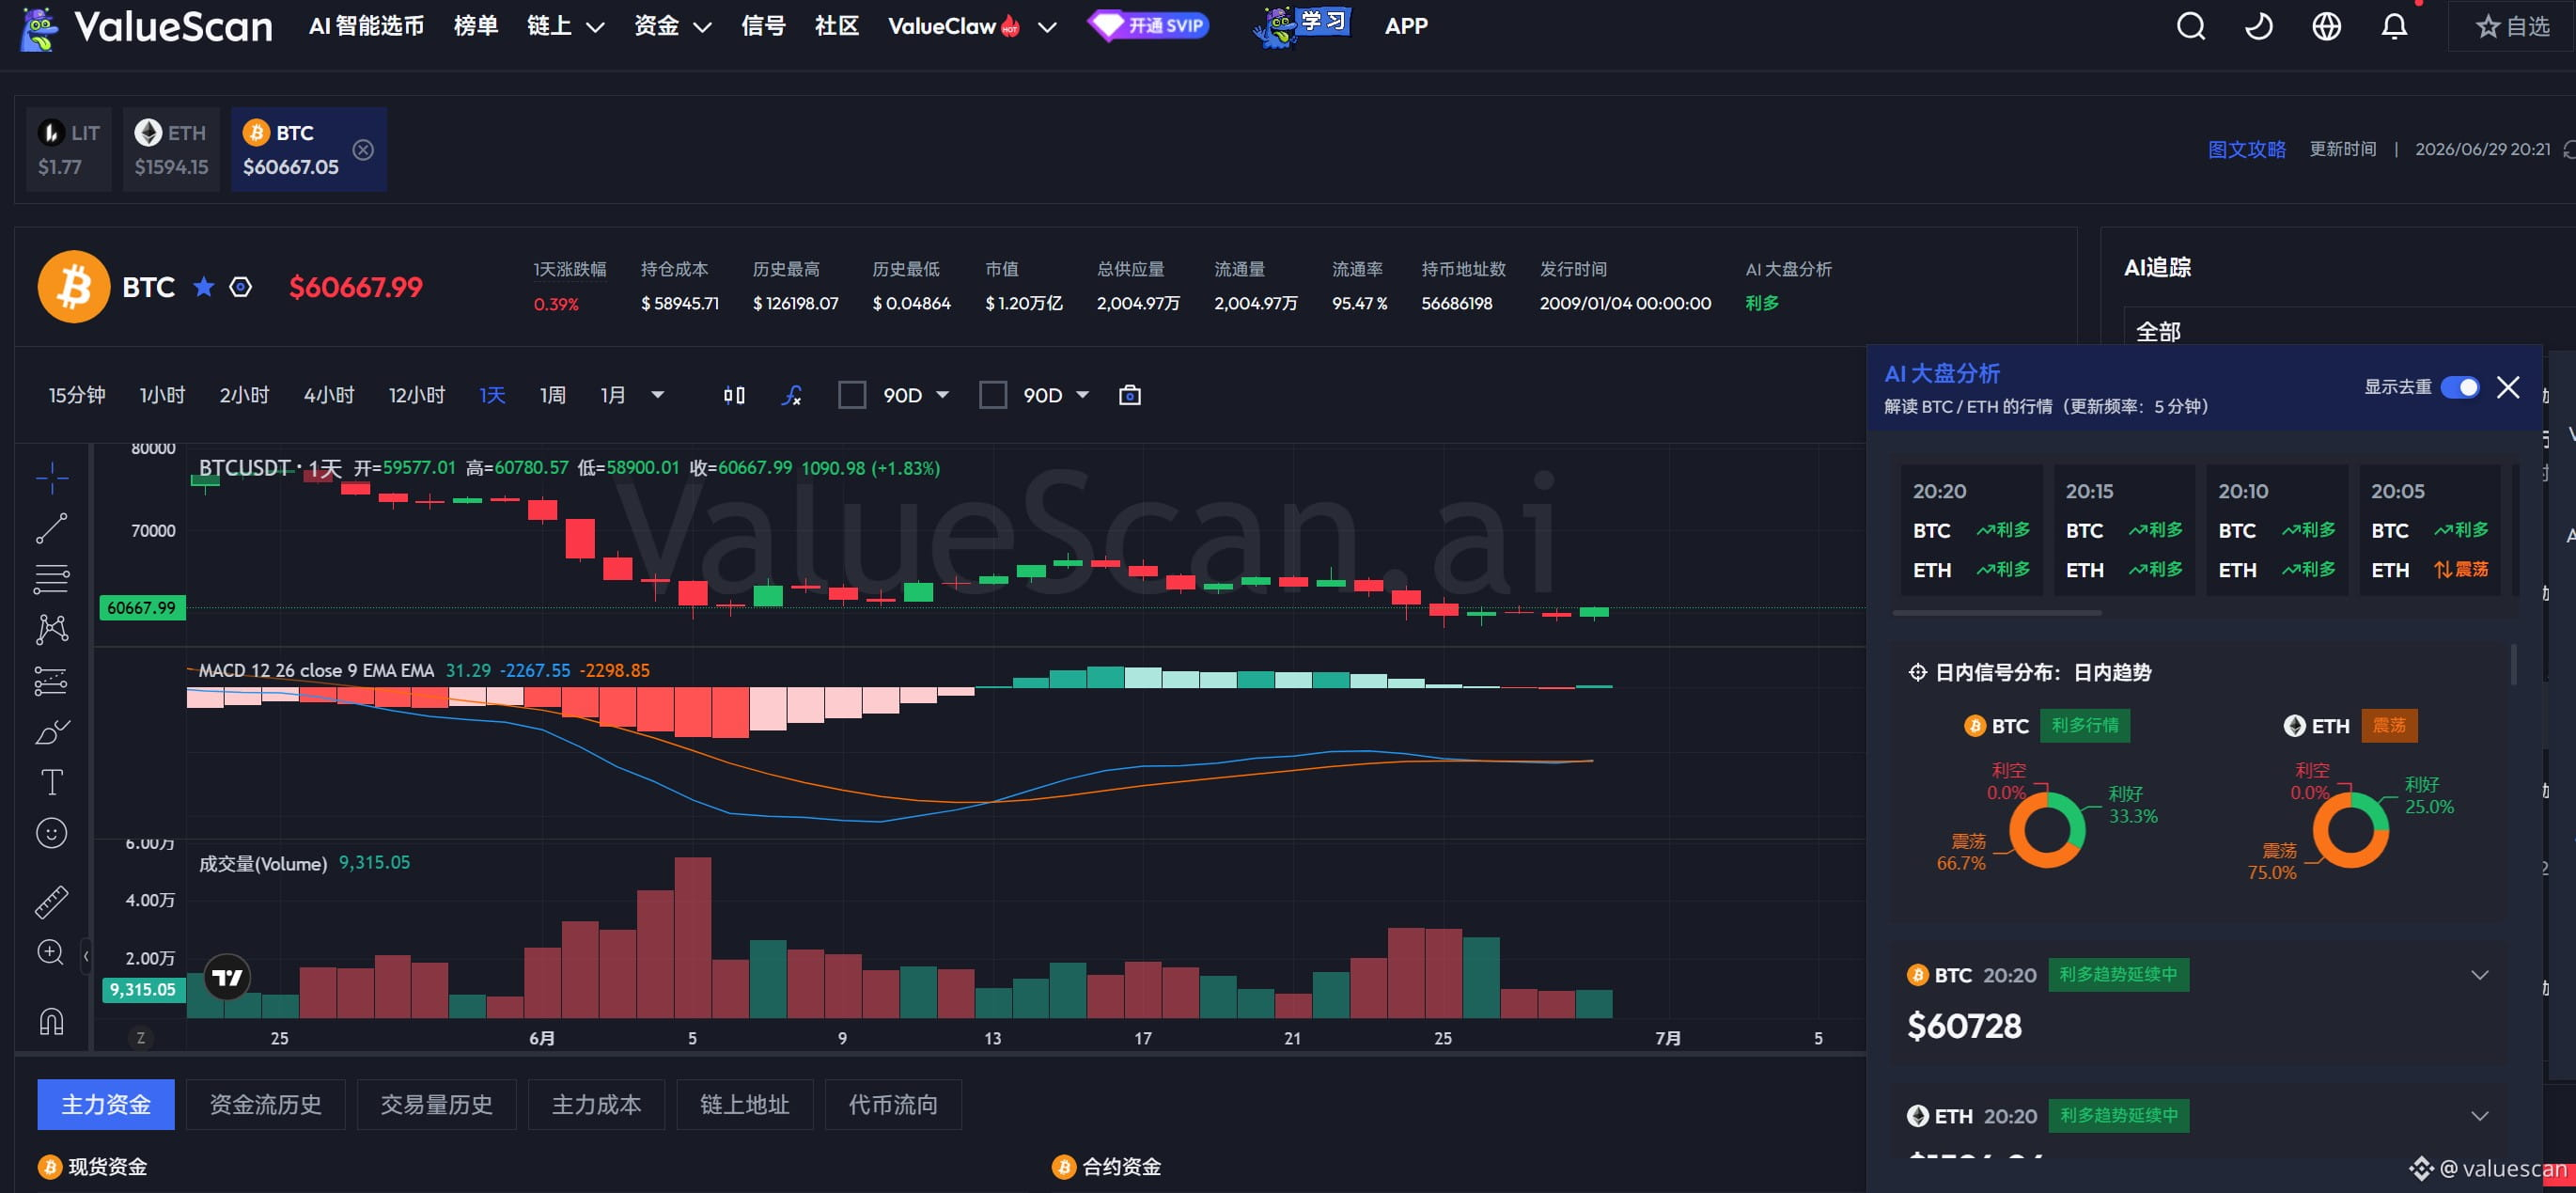Select the 1周 timeframe
The height and width of the screenshot is (1193, 2576).
point(553,395)
